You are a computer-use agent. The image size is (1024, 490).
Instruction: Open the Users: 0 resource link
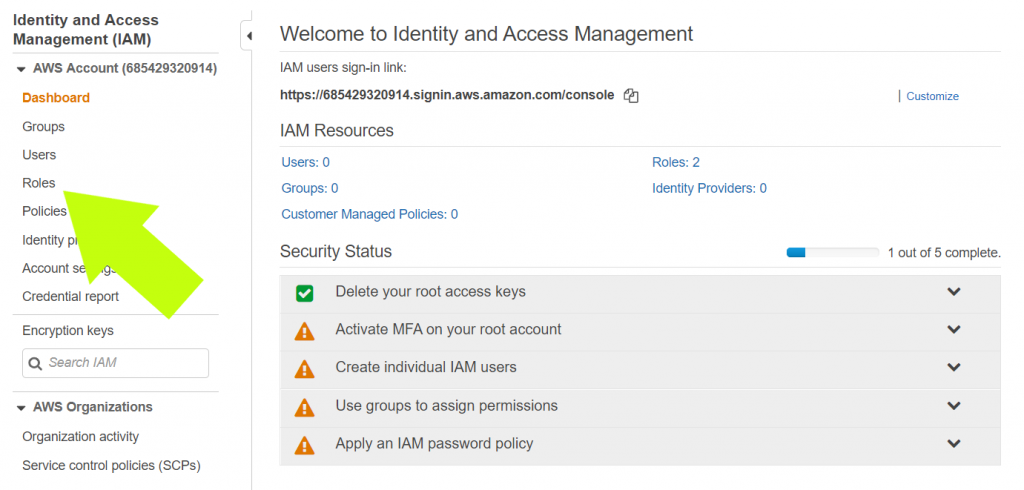306,162
